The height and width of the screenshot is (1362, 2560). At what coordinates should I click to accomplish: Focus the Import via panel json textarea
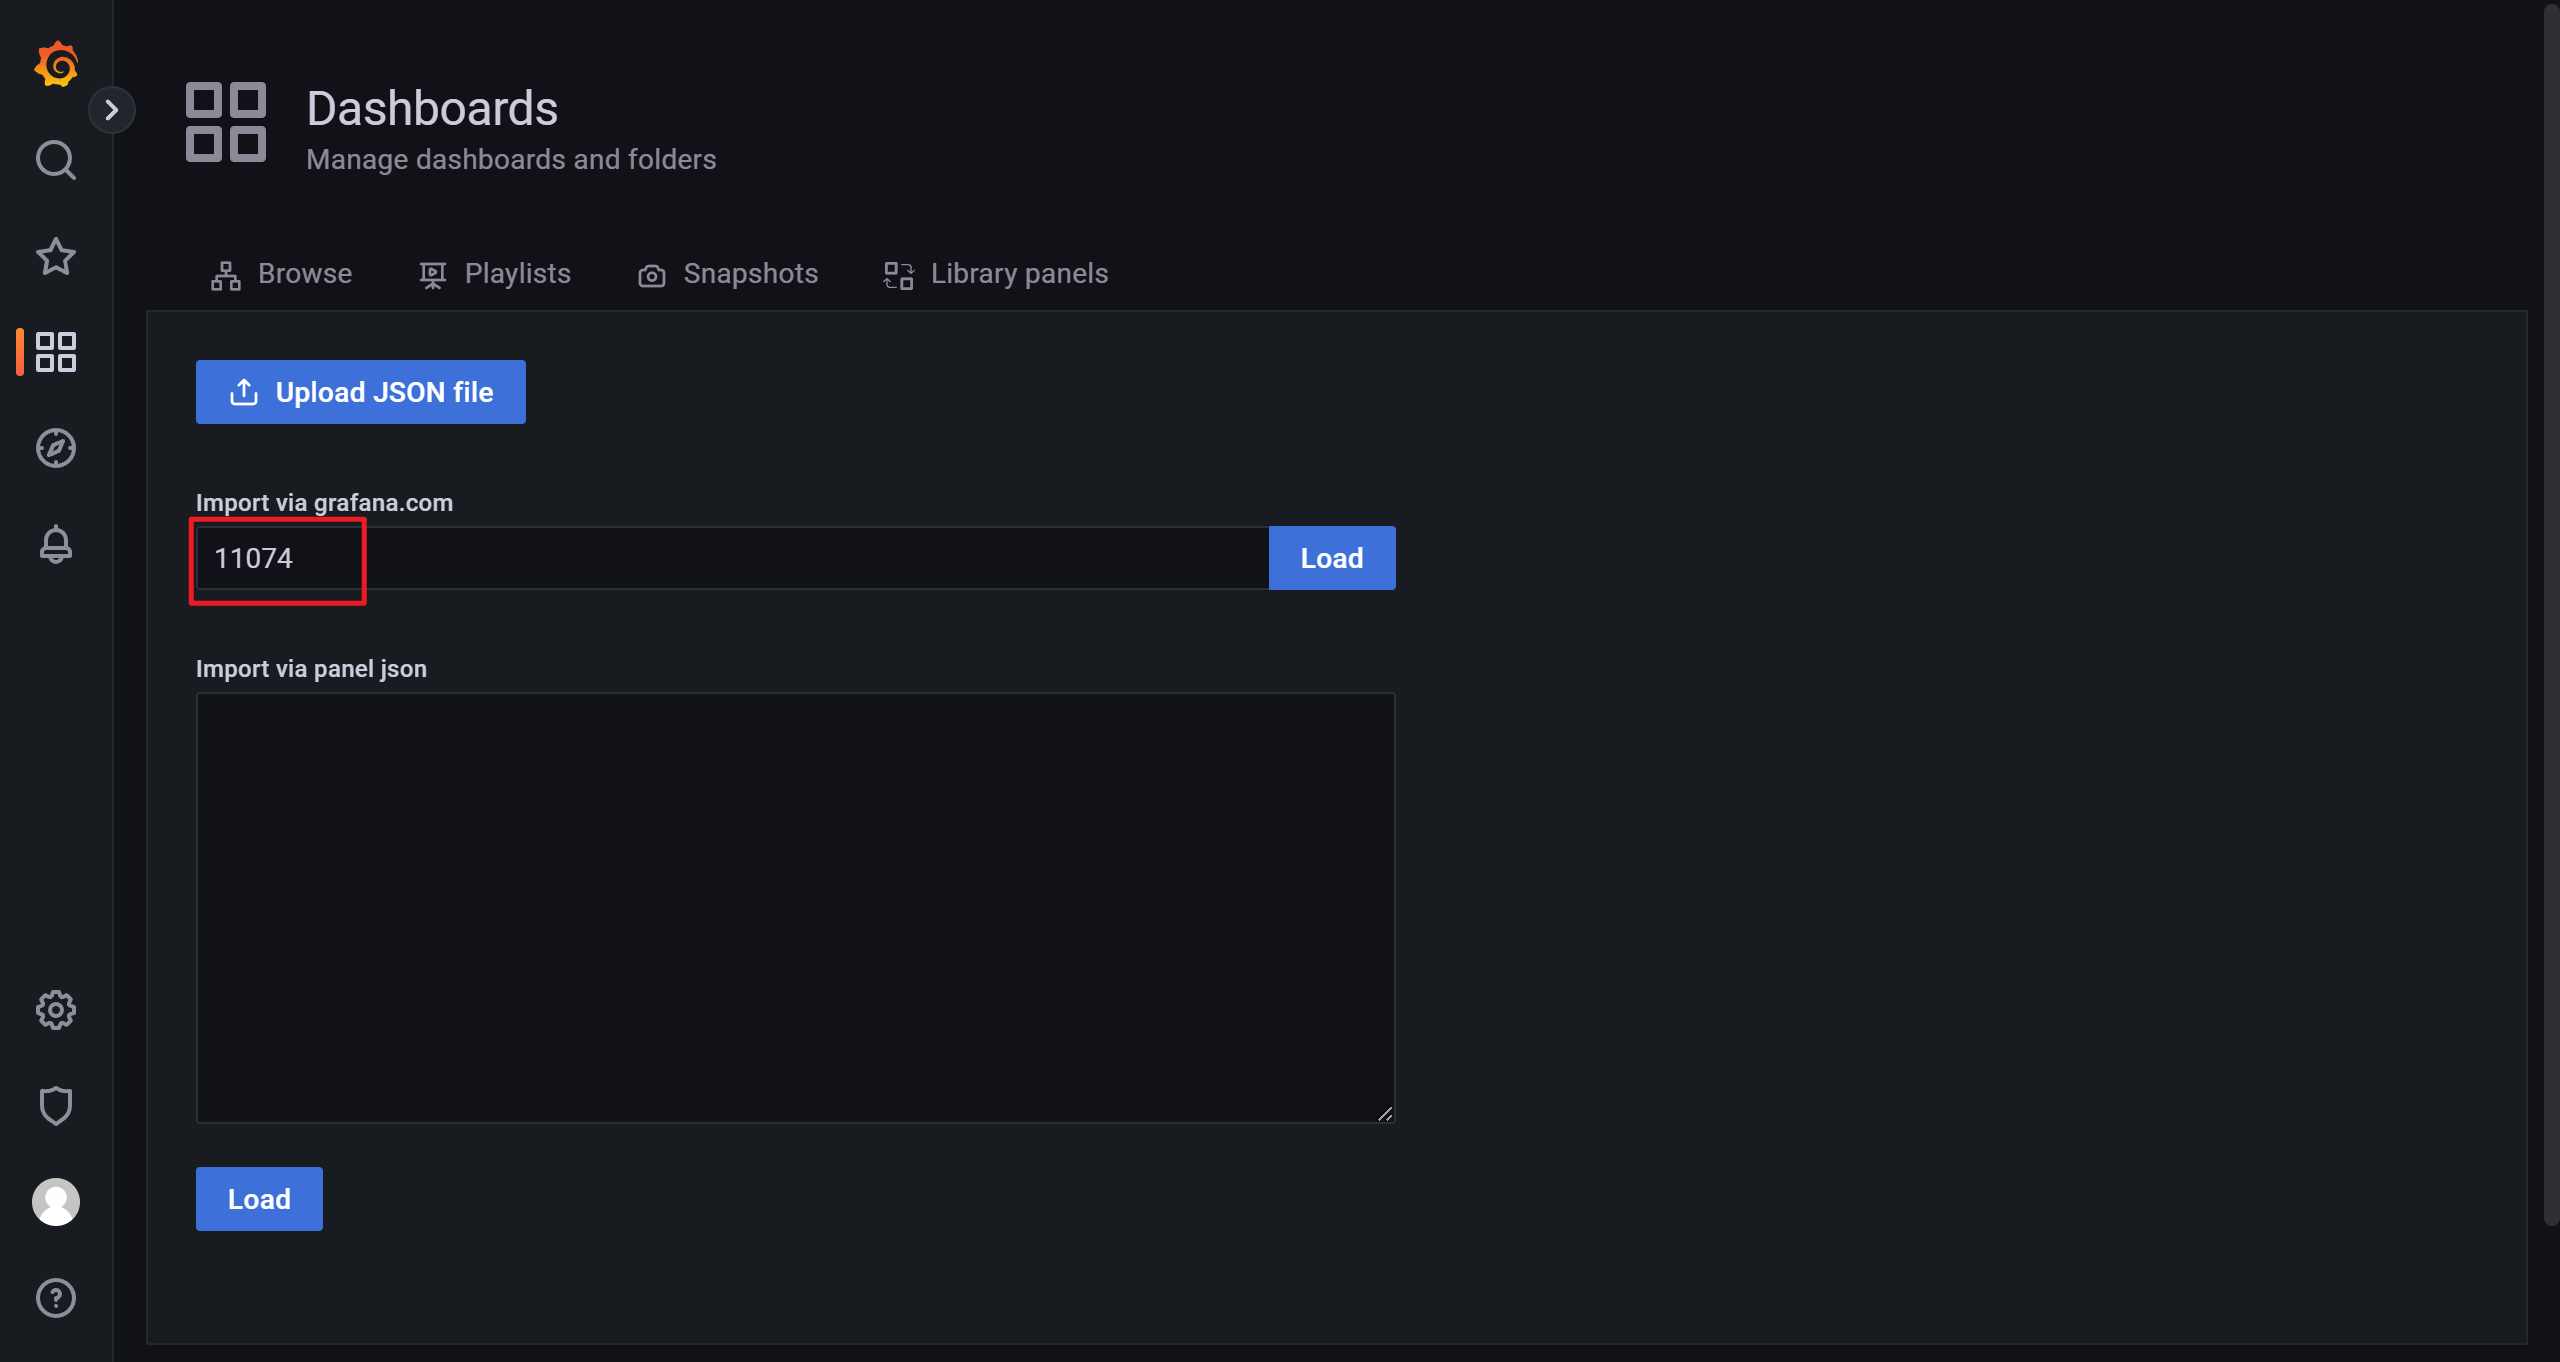click(x=795, y=908)
